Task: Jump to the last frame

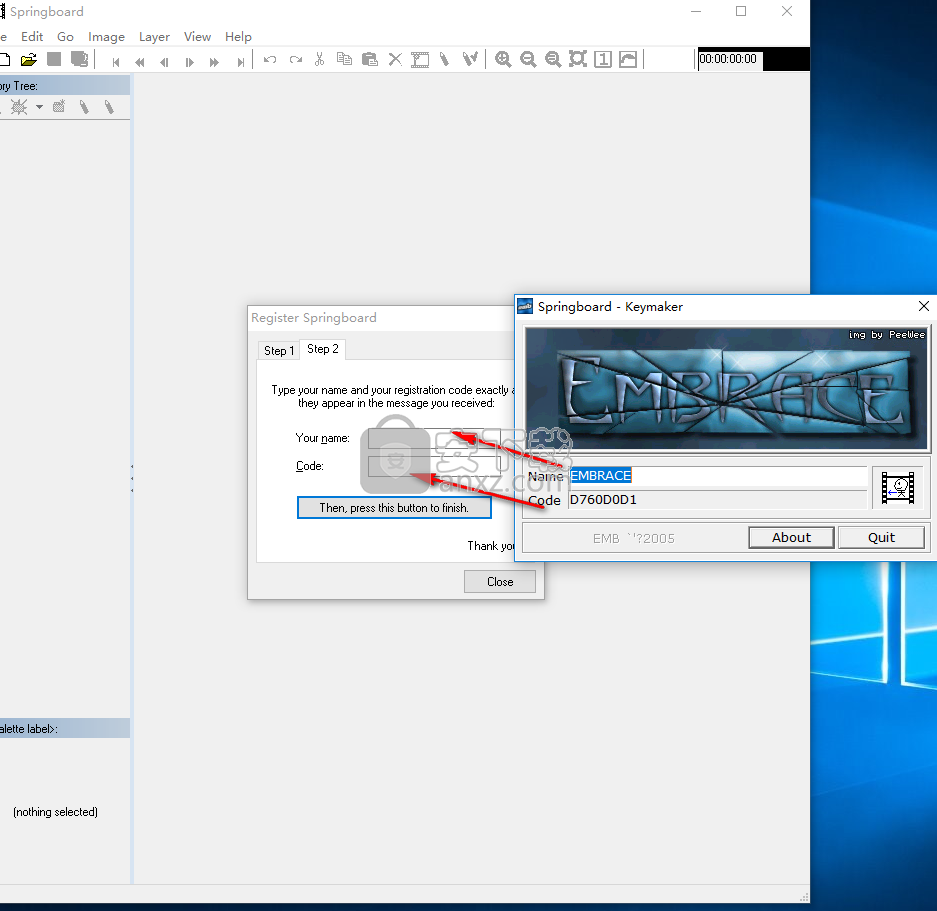Action: tap(240, 62)
